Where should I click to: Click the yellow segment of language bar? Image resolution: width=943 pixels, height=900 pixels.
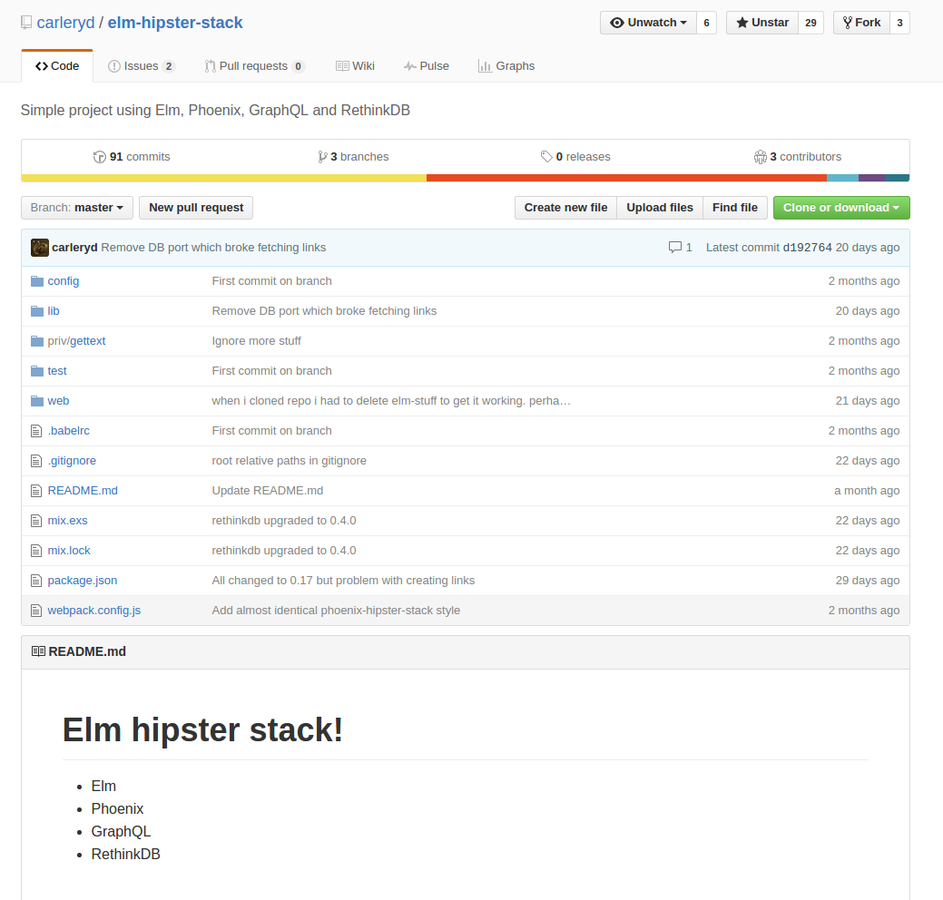[x=224, y=178]
